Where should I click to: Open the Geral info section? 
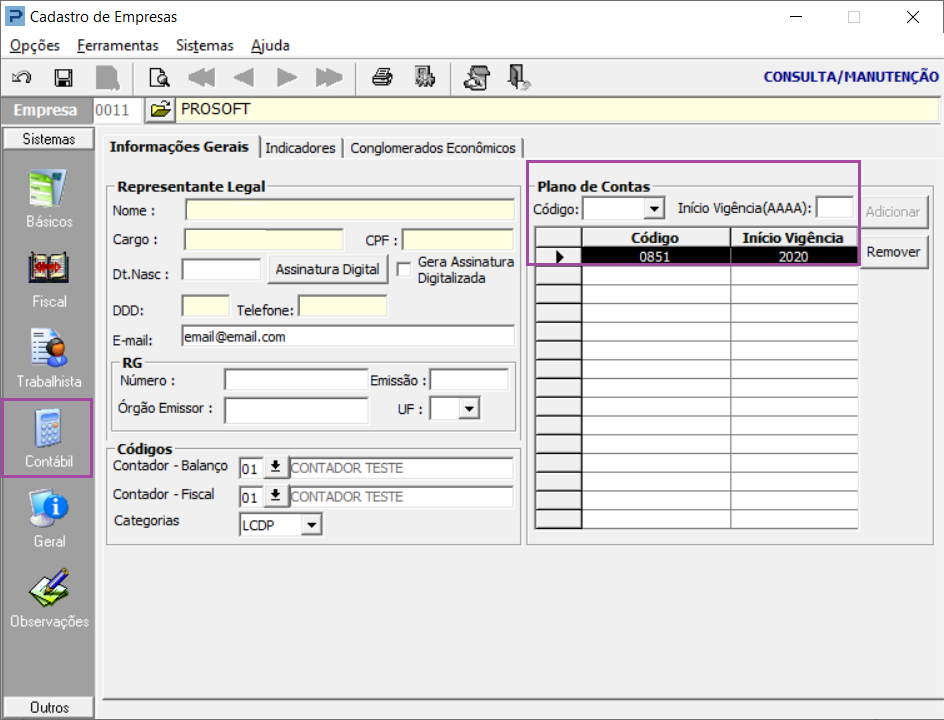click(49, 518)
